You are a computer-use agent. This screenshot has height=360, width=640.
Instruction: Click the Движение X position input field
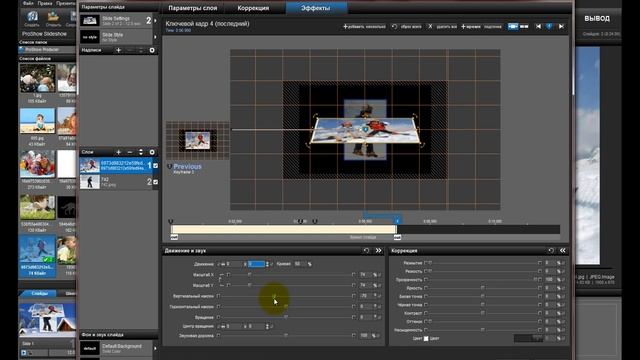tap(234, 264)
